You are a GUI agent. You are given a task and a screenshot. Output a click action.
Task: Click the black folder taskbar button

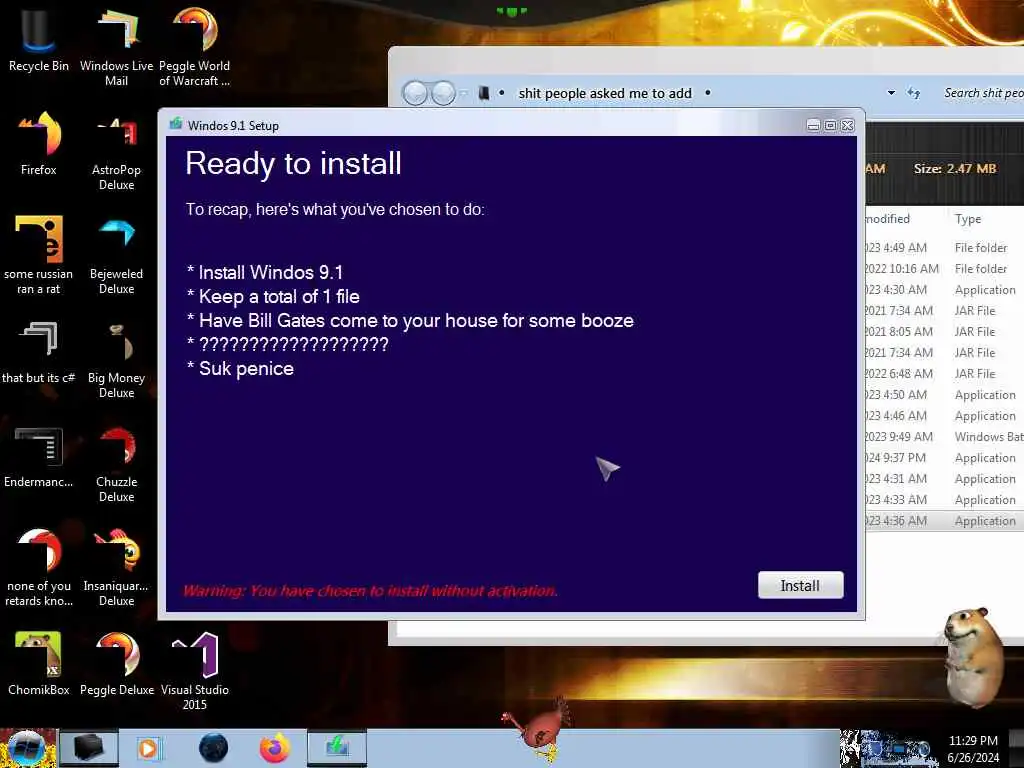(x=89, y=748)
